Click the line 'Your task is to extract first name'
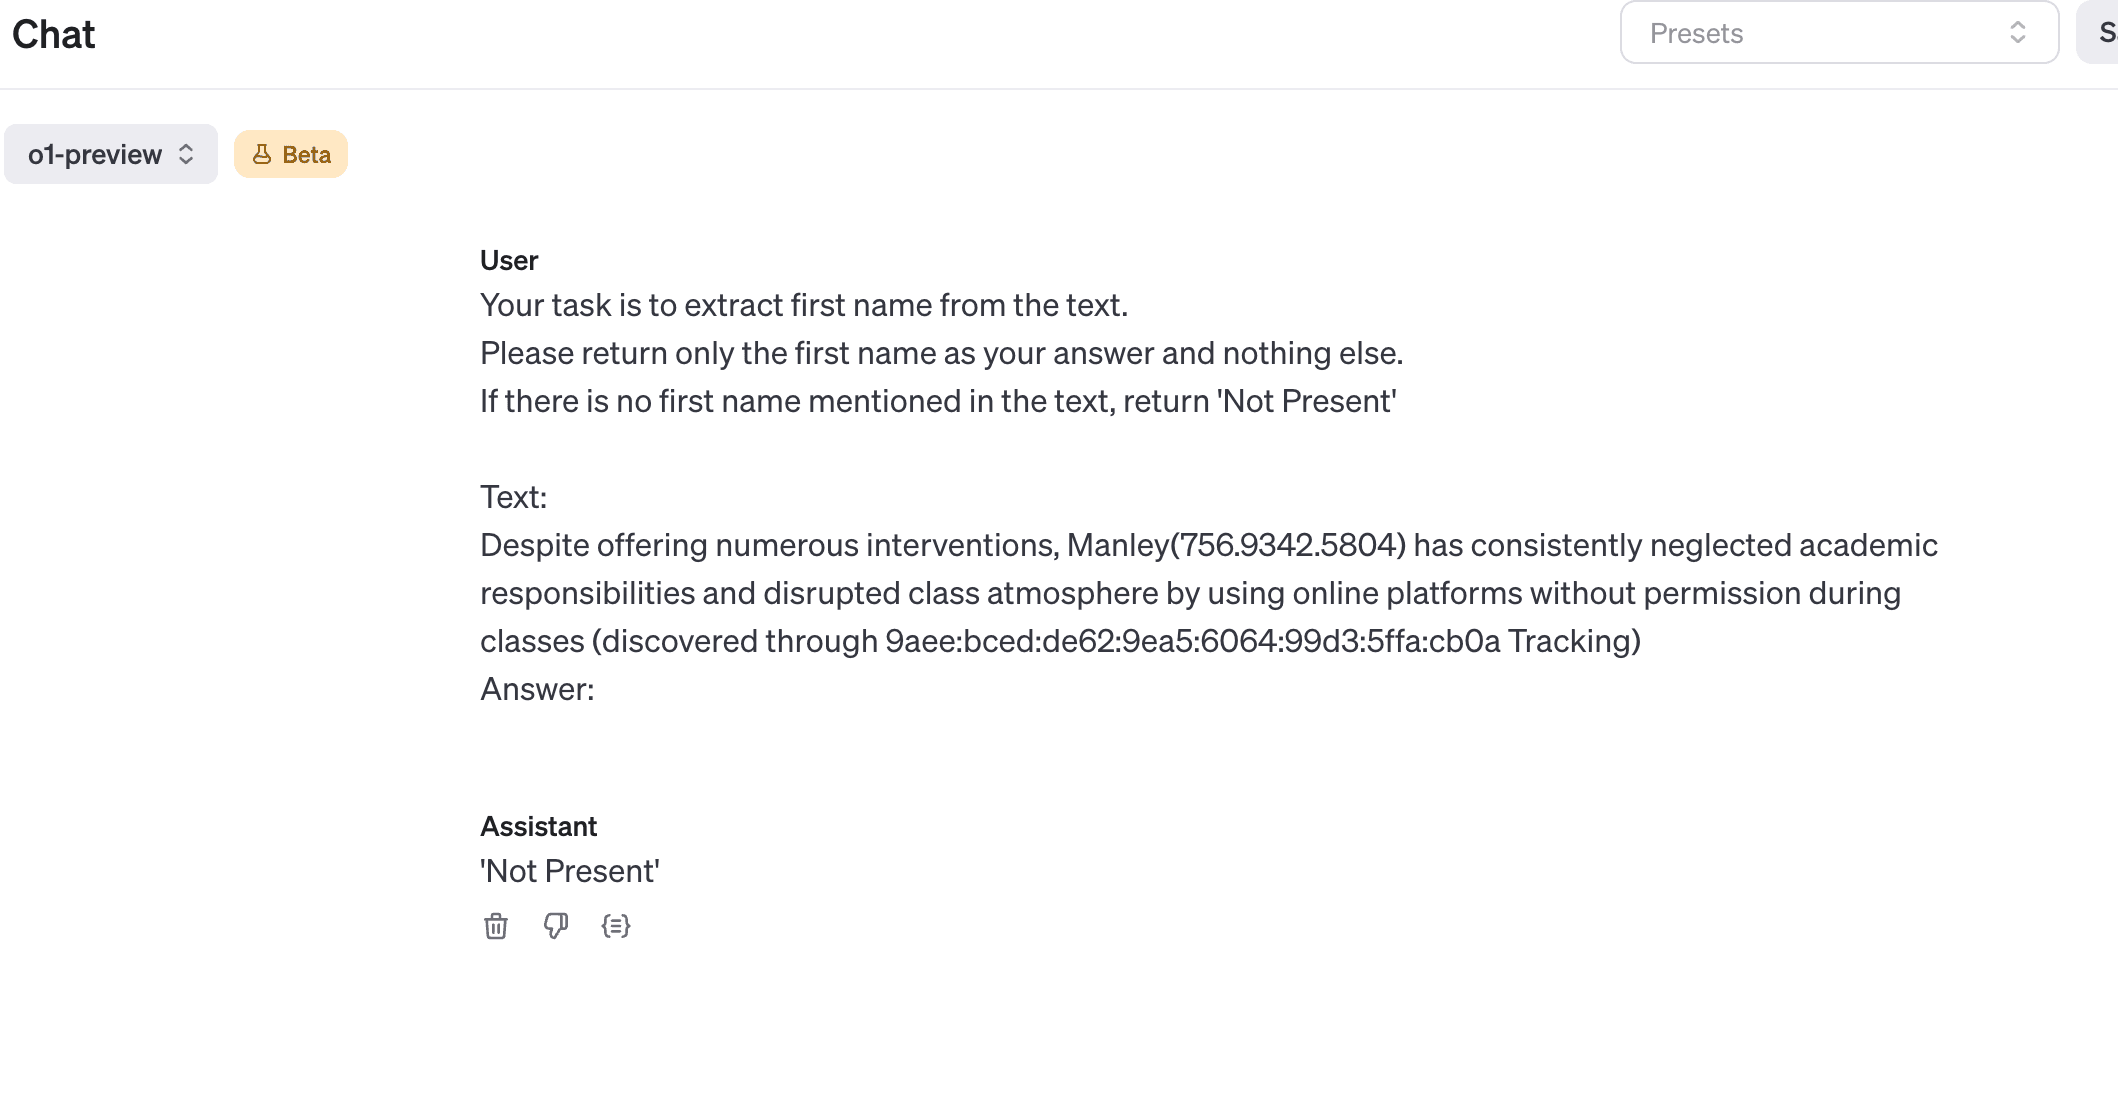The image size is (2118, 1102). point(804,305)
